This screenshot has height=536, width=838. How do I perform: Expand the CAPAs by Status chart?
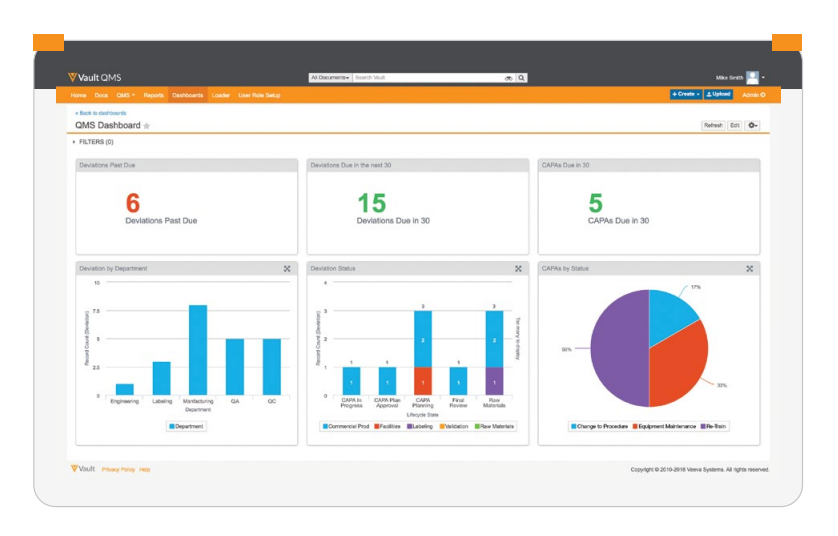[749, 268]
